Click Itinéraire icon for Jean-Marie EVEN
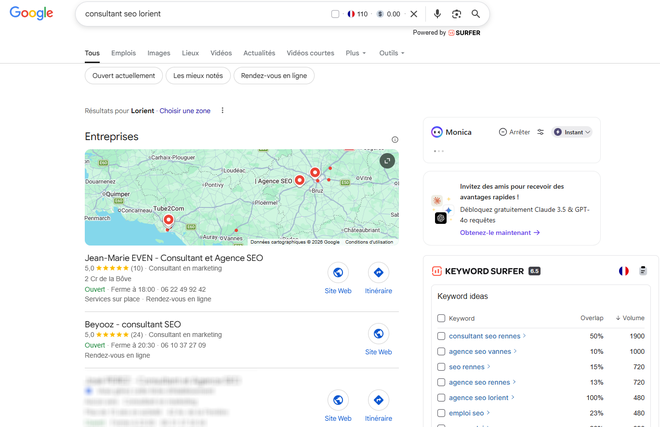660x427 pixels. [x=378, y=273]
